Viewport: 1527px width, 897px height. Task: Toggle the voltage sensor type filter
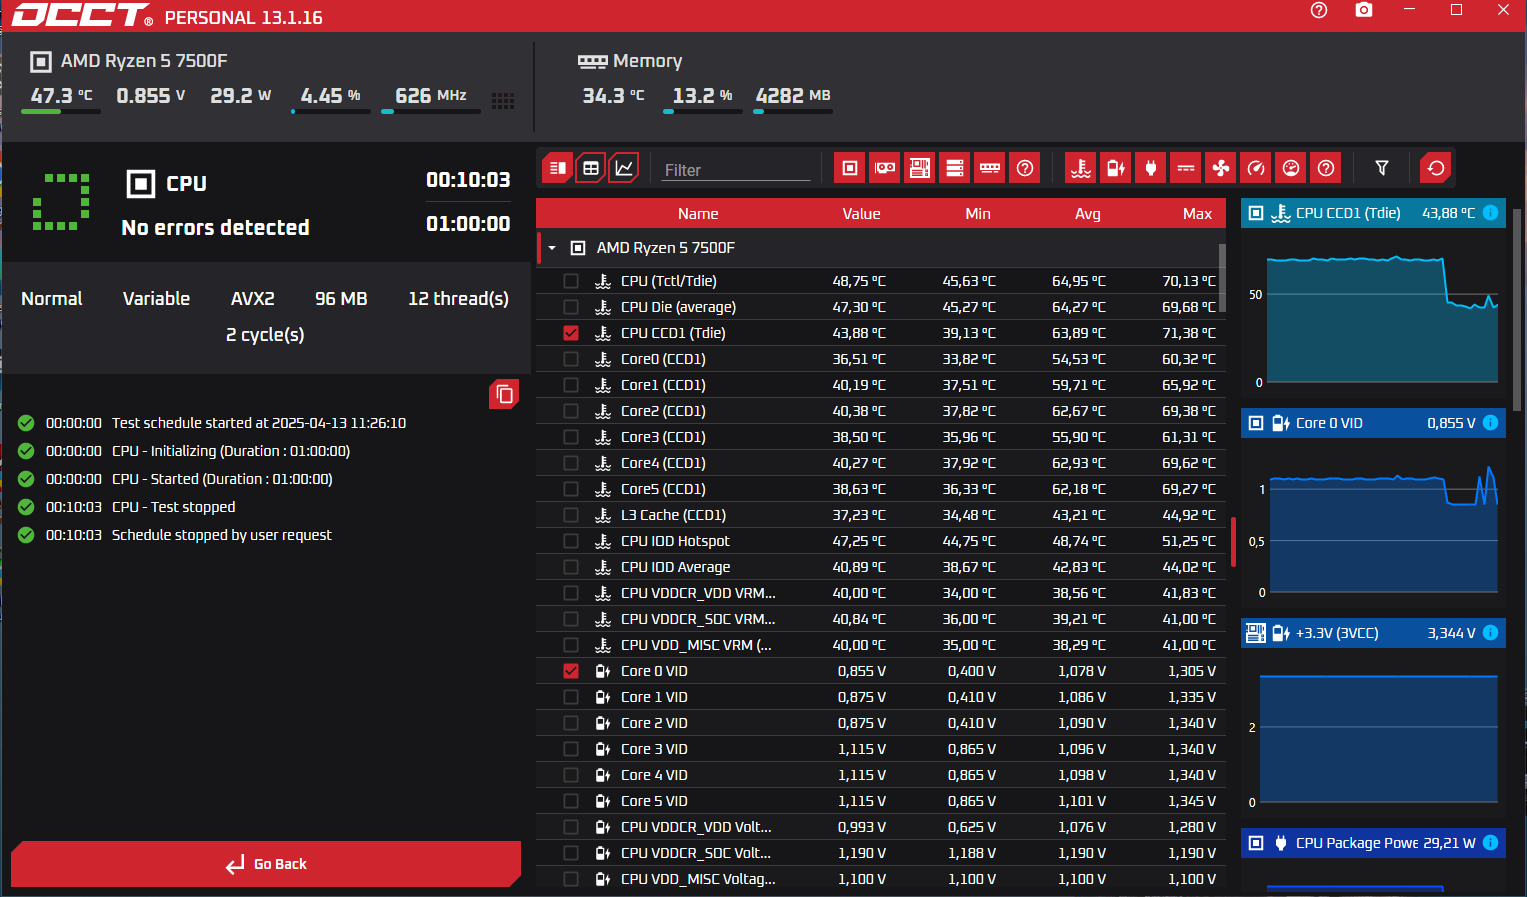coord(1116,168)
